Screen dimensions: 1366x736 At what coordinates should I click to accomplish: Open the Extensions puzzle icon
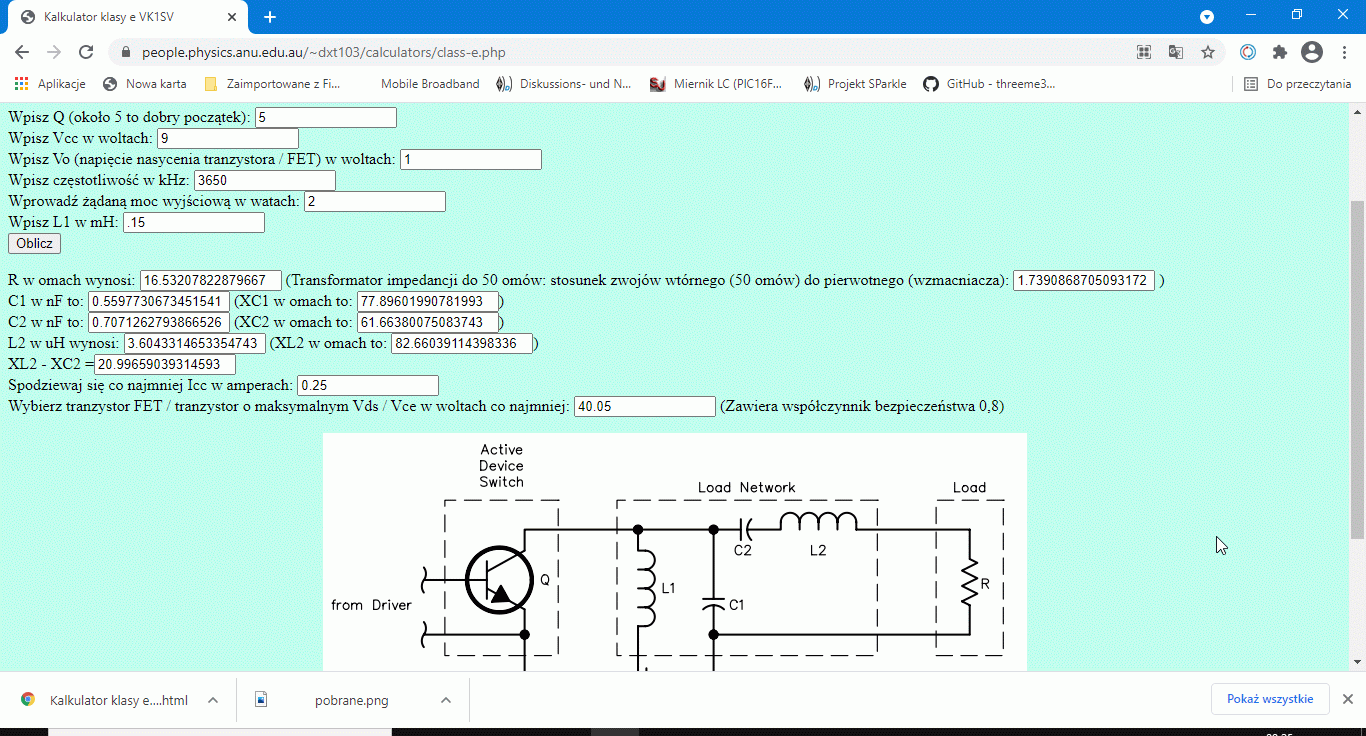1279,52
